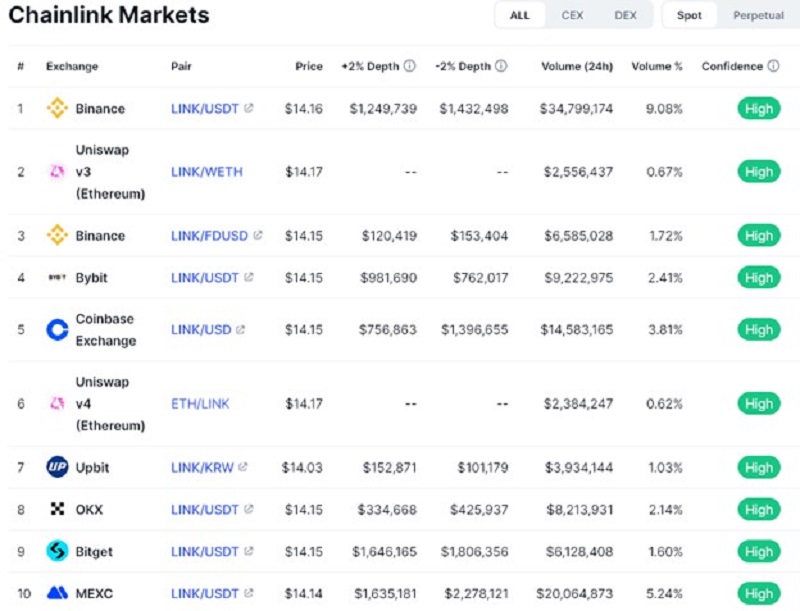Click the Uniswap v4 unicorn logo
800x611 pixels.
click(57, 403)
